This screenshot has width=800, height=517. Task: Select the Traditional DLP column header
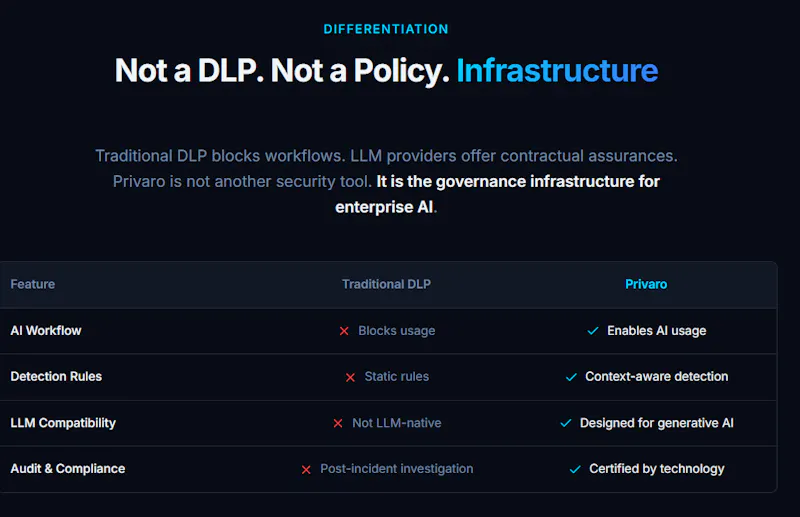[x=386, y=284]
